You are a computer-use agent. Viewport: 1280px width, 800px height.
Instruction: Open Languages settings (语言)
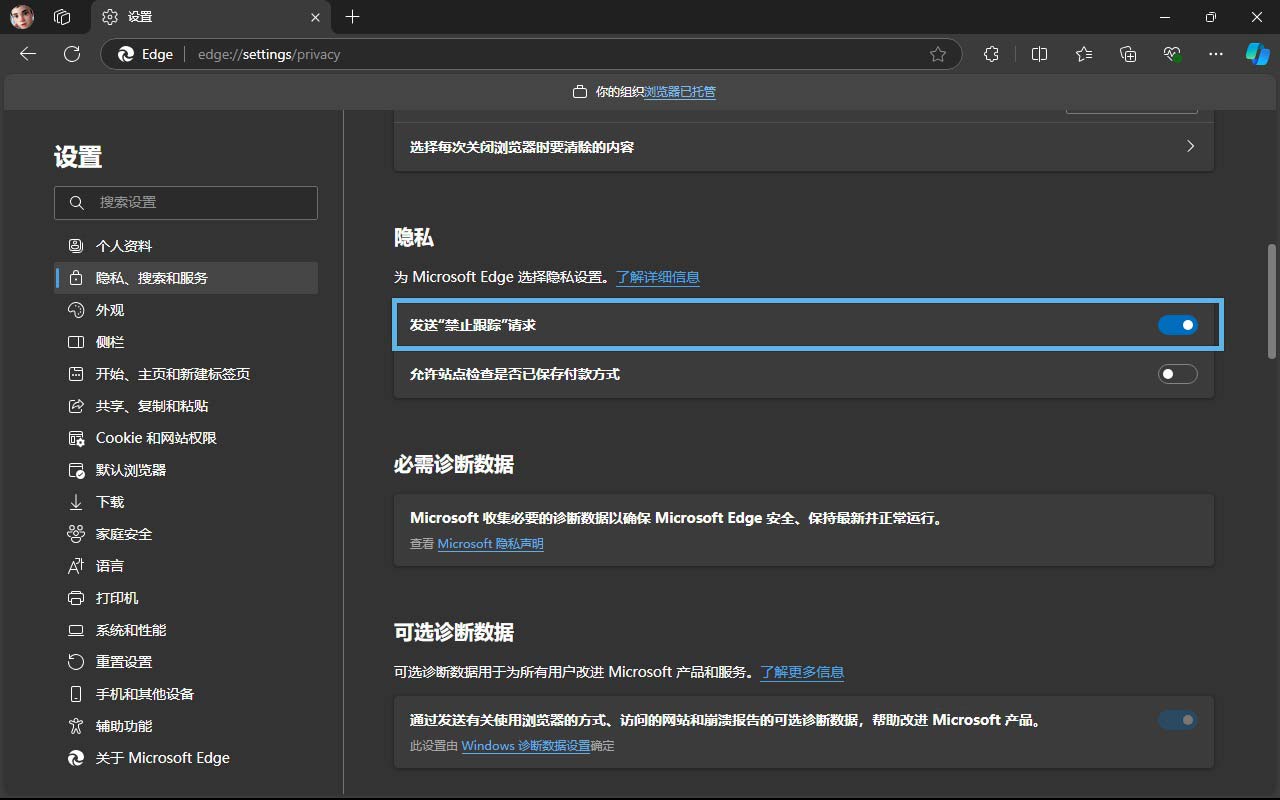click(186, 566)
